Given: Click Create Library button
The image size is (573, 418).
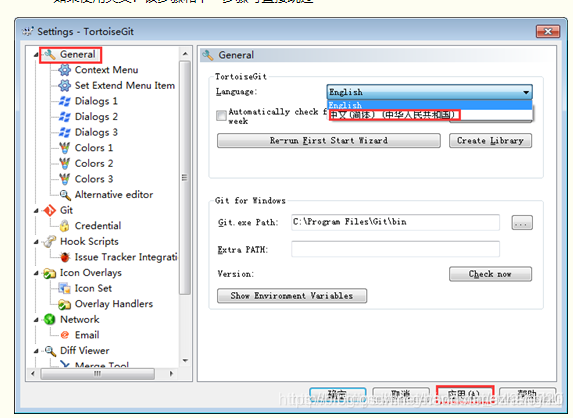Looking at the screenshot, I should point(490,141).
